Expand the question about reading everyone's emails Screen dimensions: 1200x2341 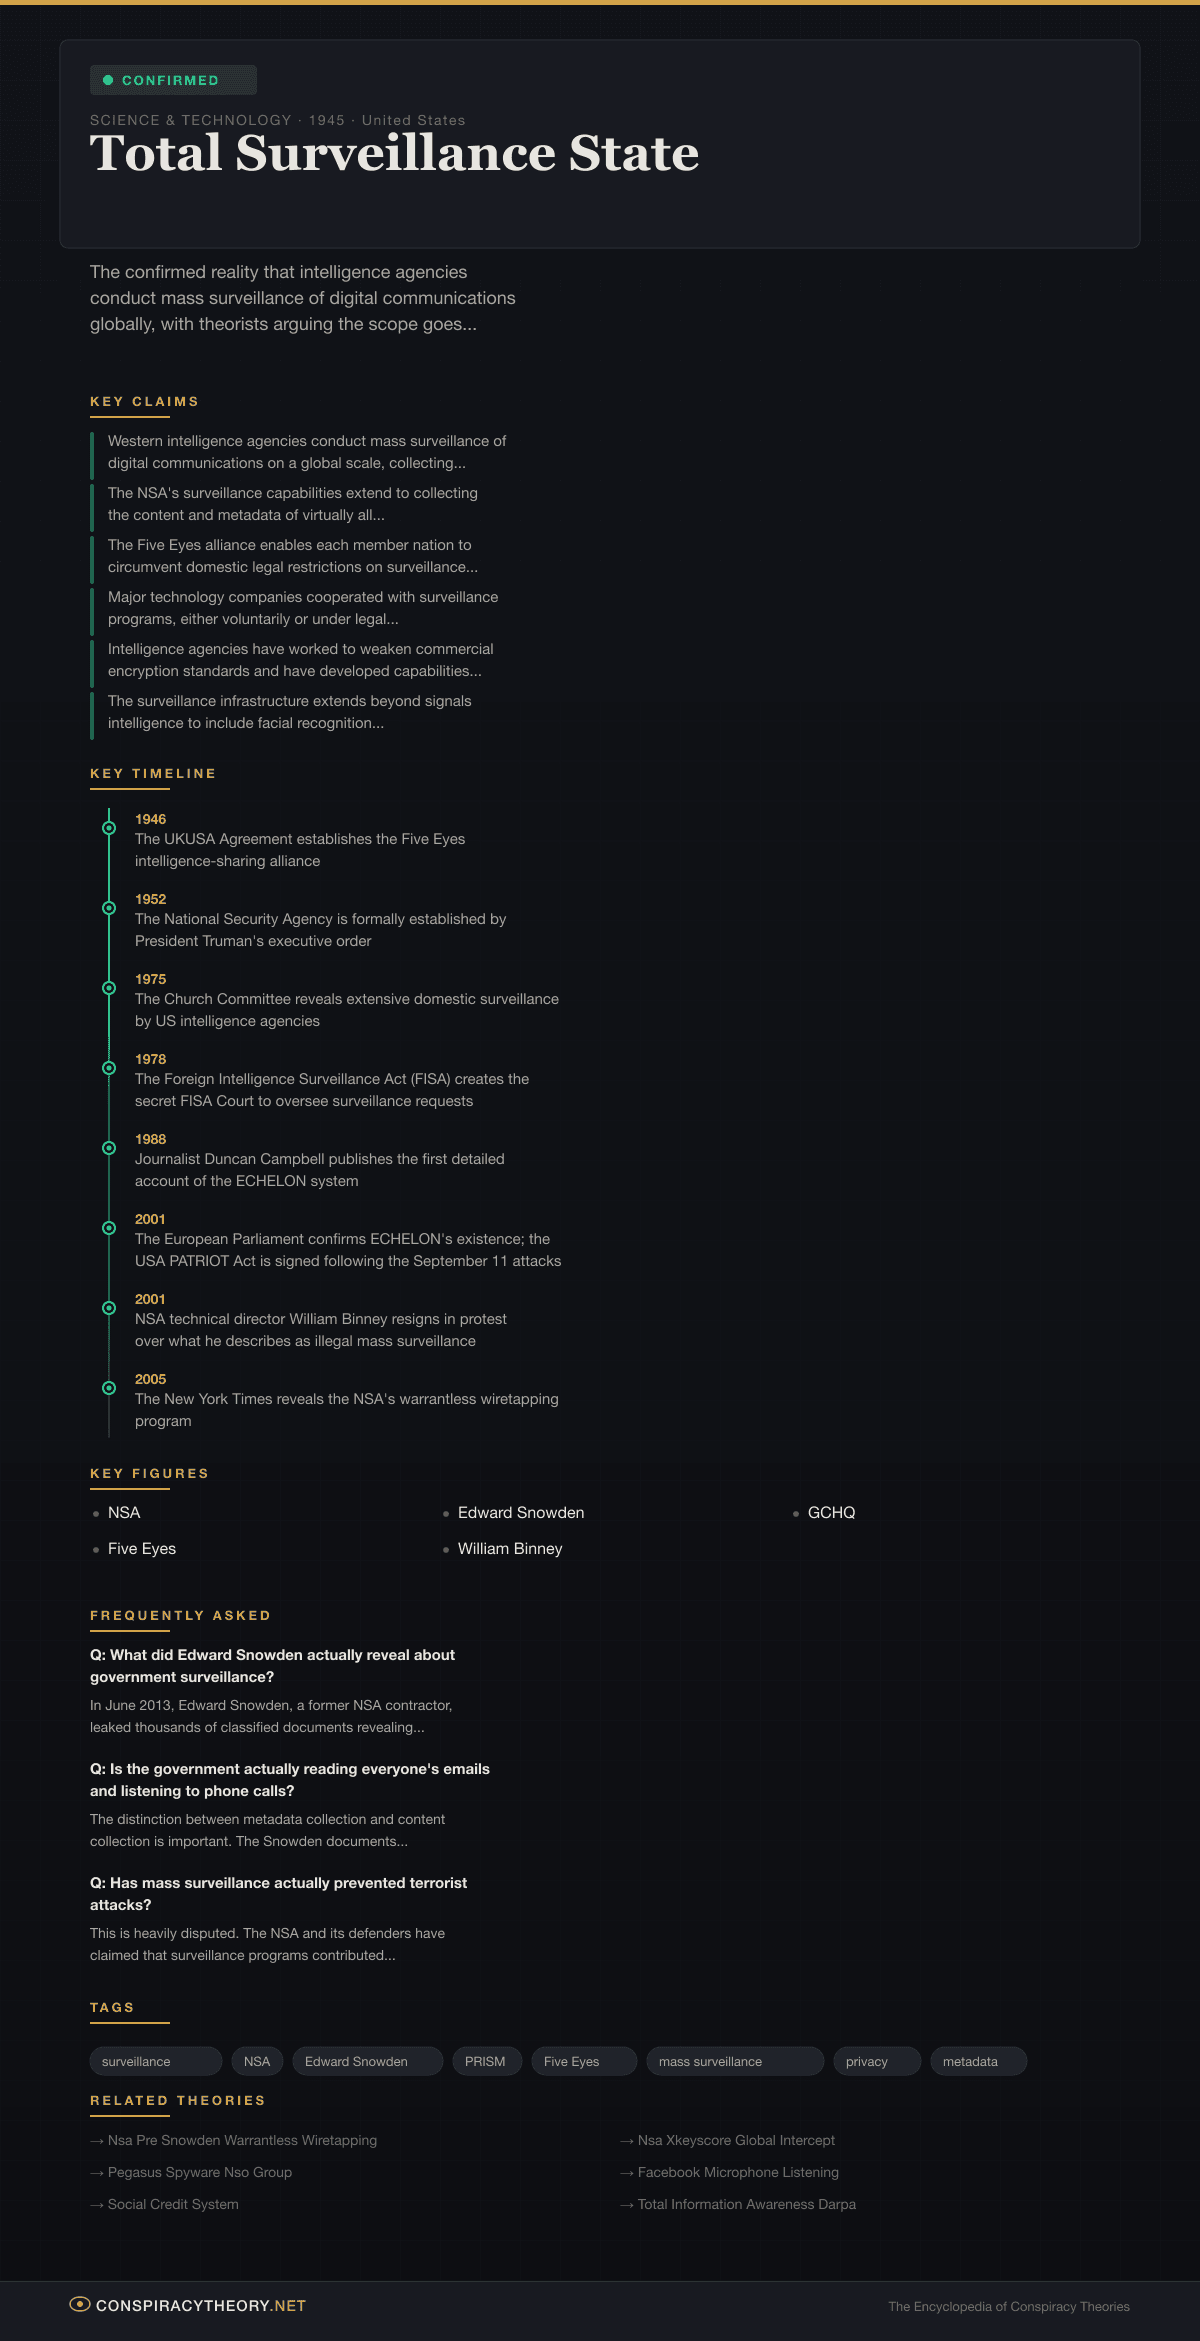click(x=290, y=1779)
